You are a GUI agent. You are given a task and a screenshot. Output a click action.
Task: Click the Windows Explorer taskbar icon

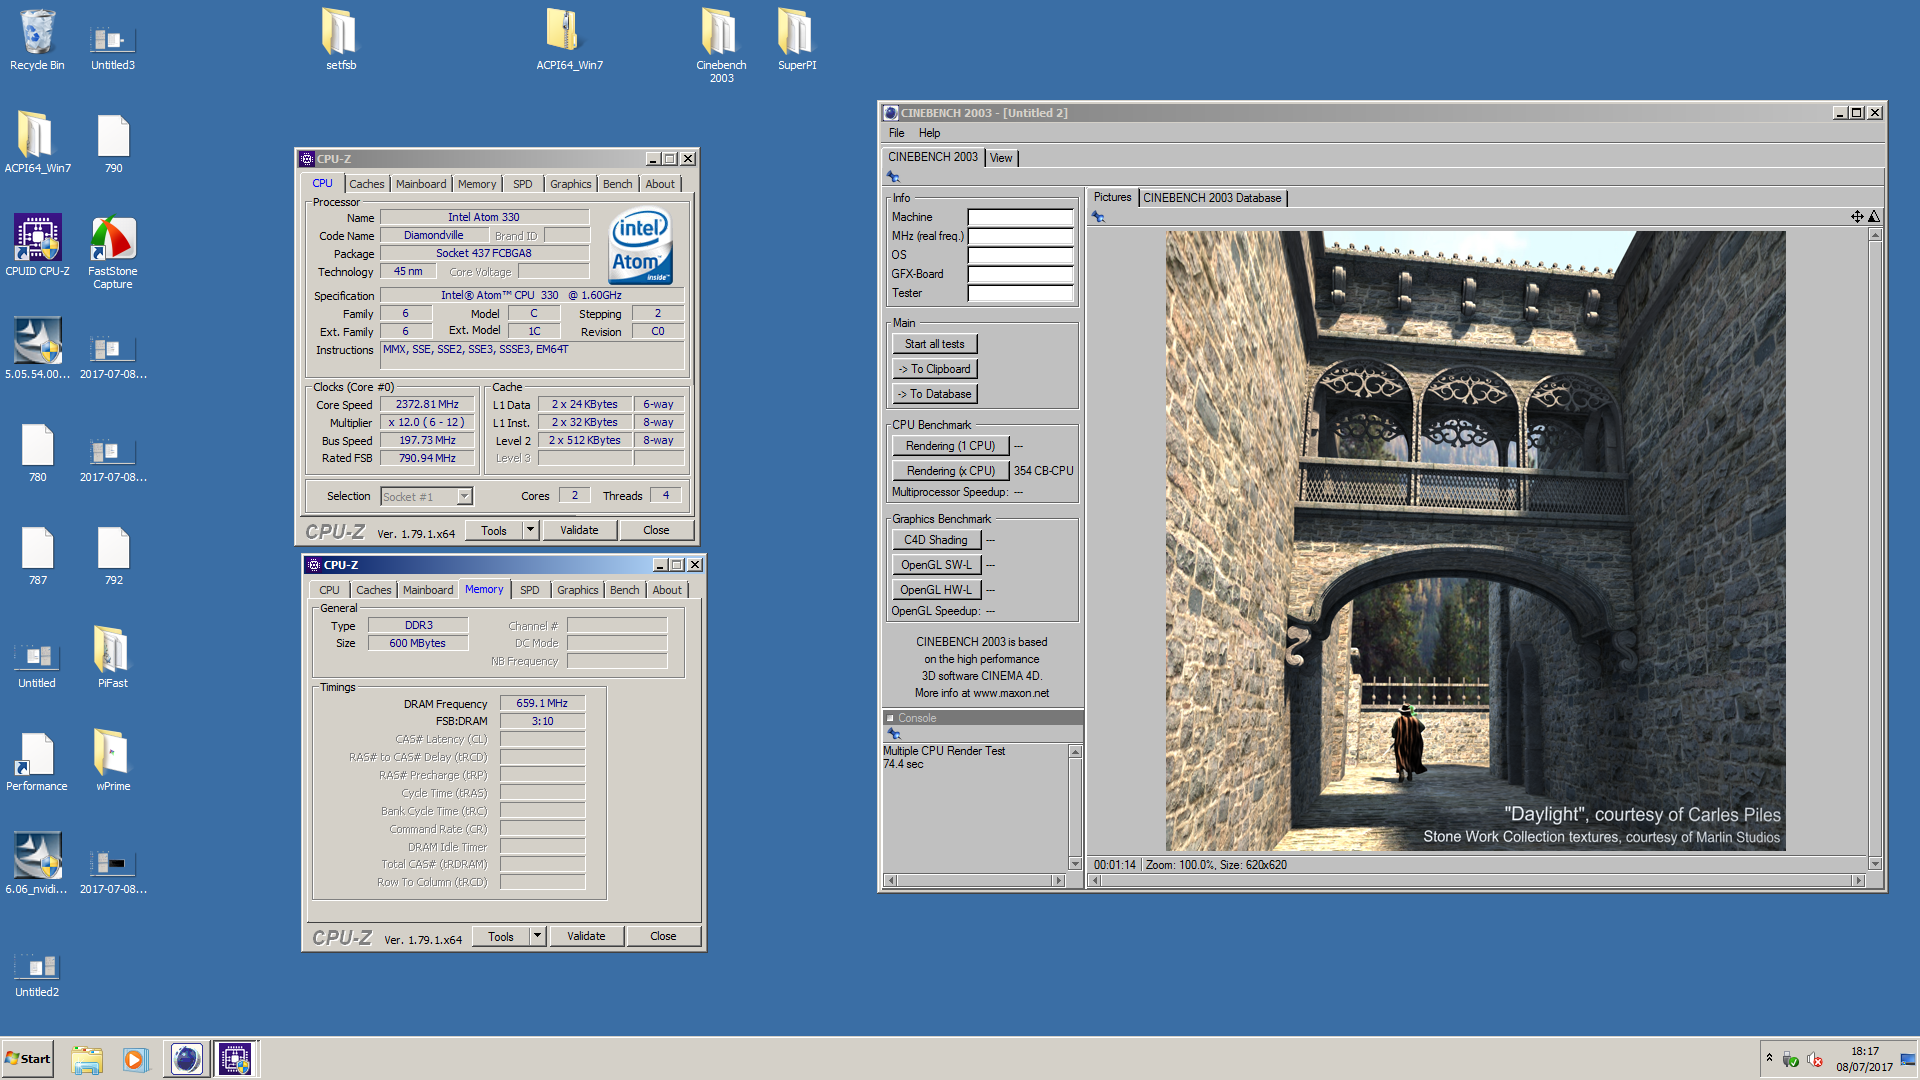87,1059
